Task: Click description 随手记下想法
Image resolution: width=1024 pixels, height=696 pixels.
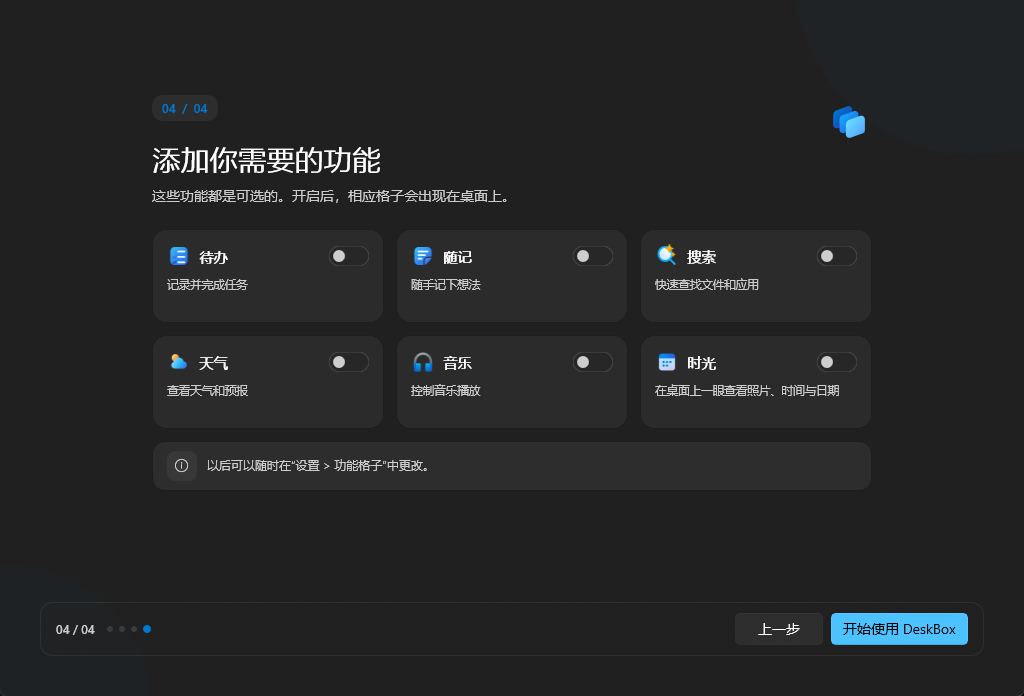Action: (445, 285)
